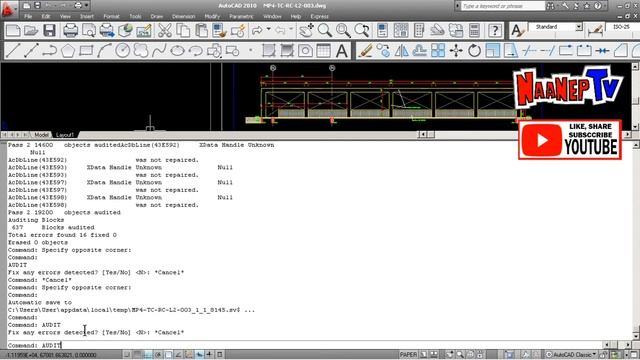The width and height of the screenshot is (640, 360).
Task: Open the Edit menu
Action: click(x=46, y=16)
